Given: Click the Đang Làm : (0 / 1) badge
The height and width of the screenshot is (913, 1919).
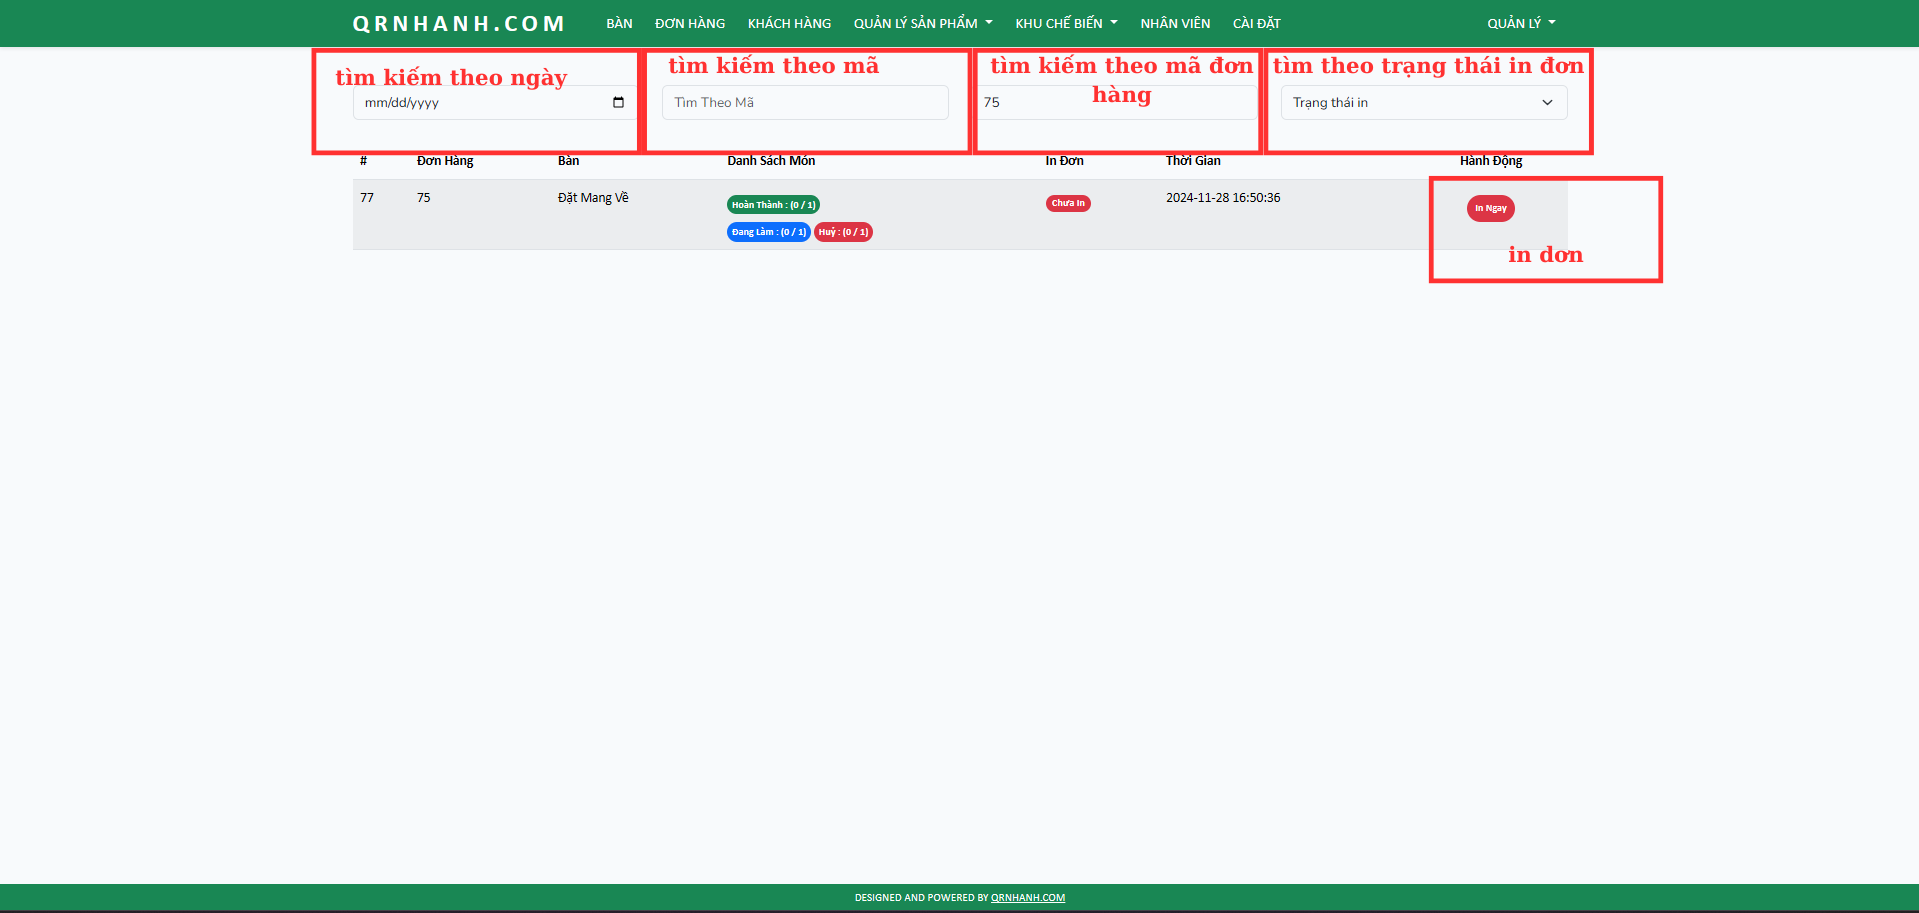Looking at the screenshot, I should pos(768,232).
